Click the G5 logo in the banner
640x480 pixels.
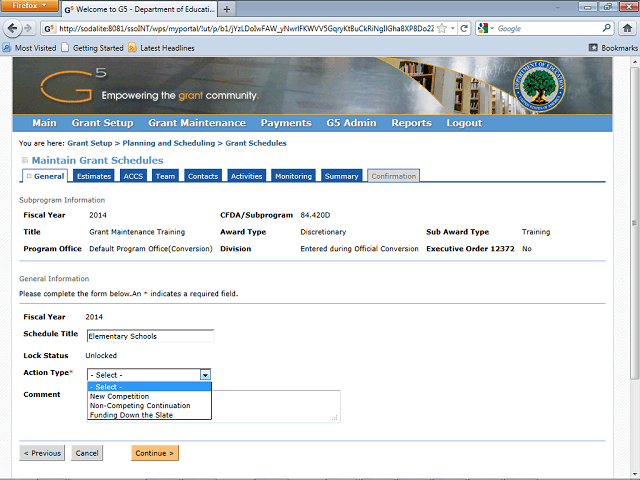73,86
